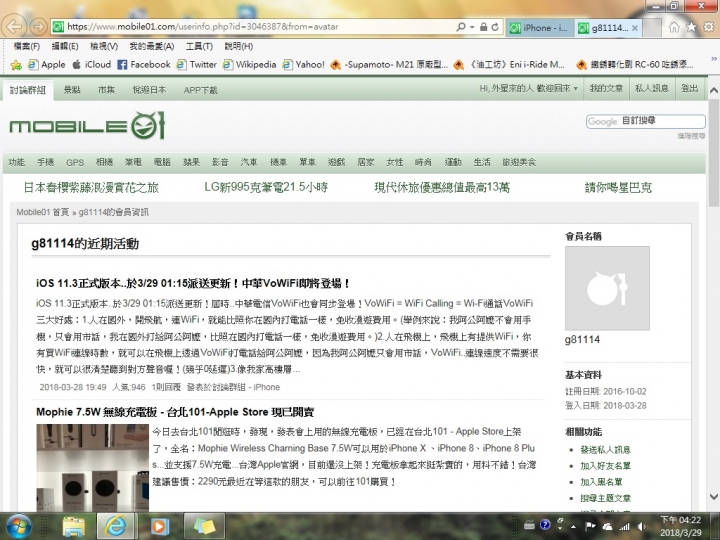
Task: Open the Yahoo! bookmark
Action: [304, 65]
